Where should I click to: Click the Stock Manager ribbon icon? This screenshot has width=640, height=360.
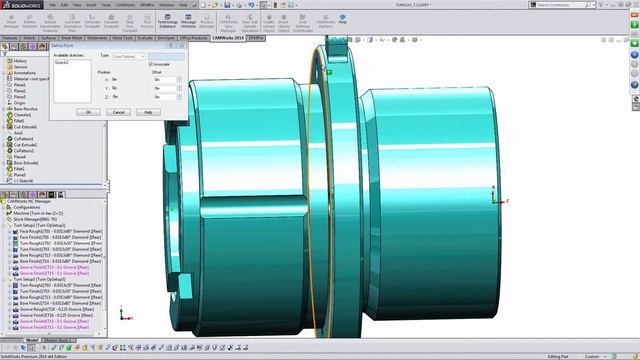point(11,22)
